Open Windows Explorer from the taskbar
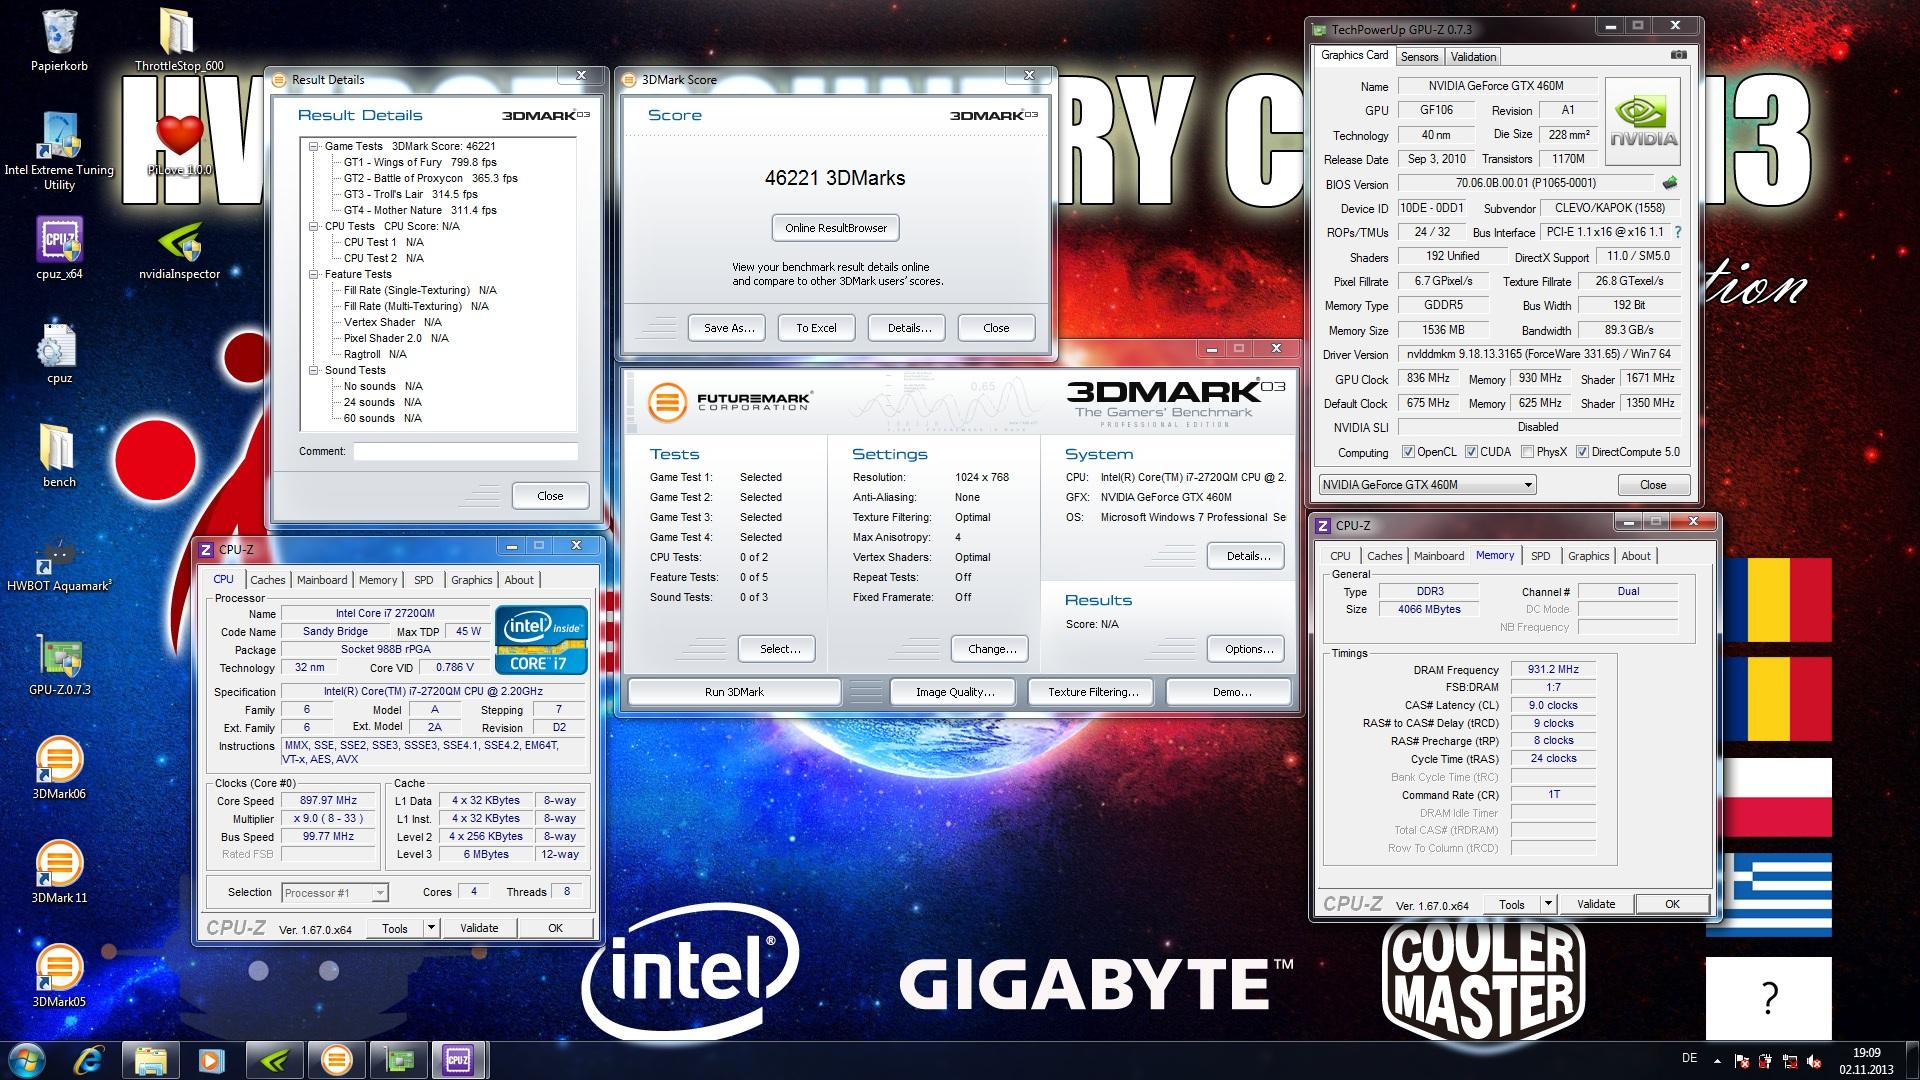Viewport: 1920px width, 1080px height. pos(151,1059)
